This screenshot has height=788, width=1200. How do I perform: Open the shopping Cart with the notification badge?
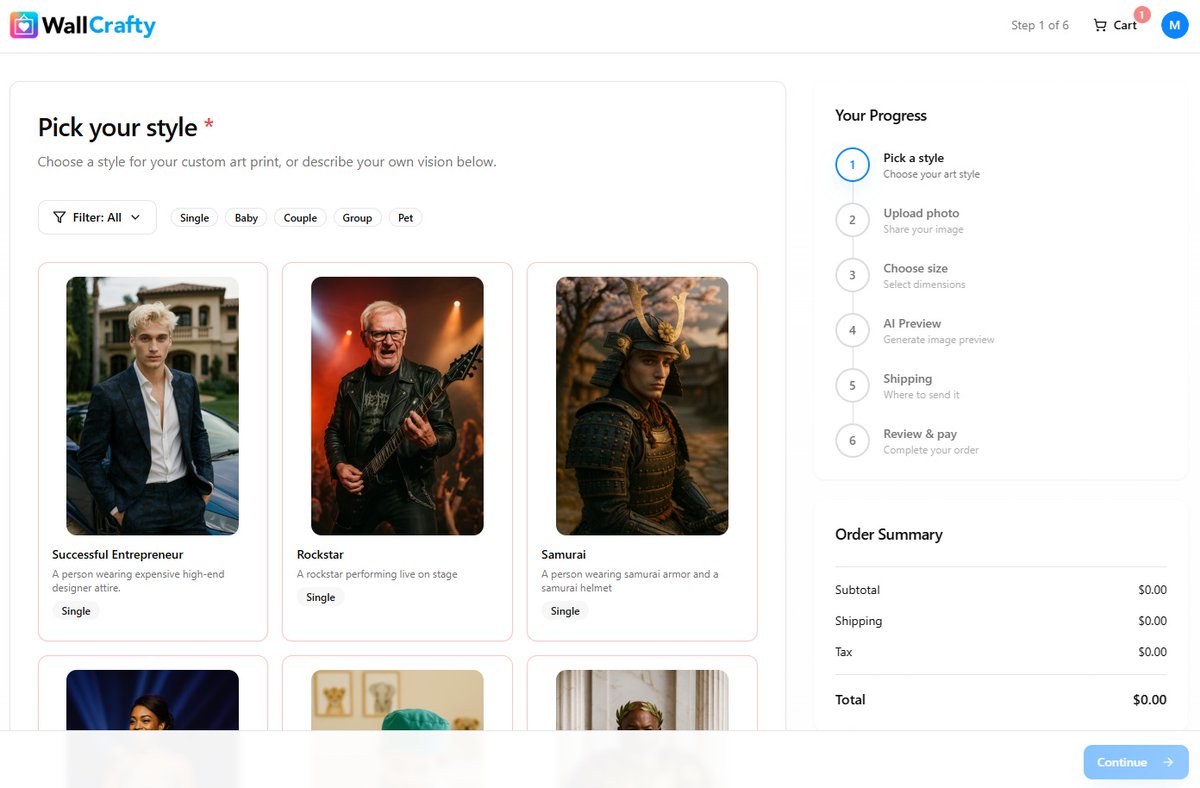(1114, 25)
